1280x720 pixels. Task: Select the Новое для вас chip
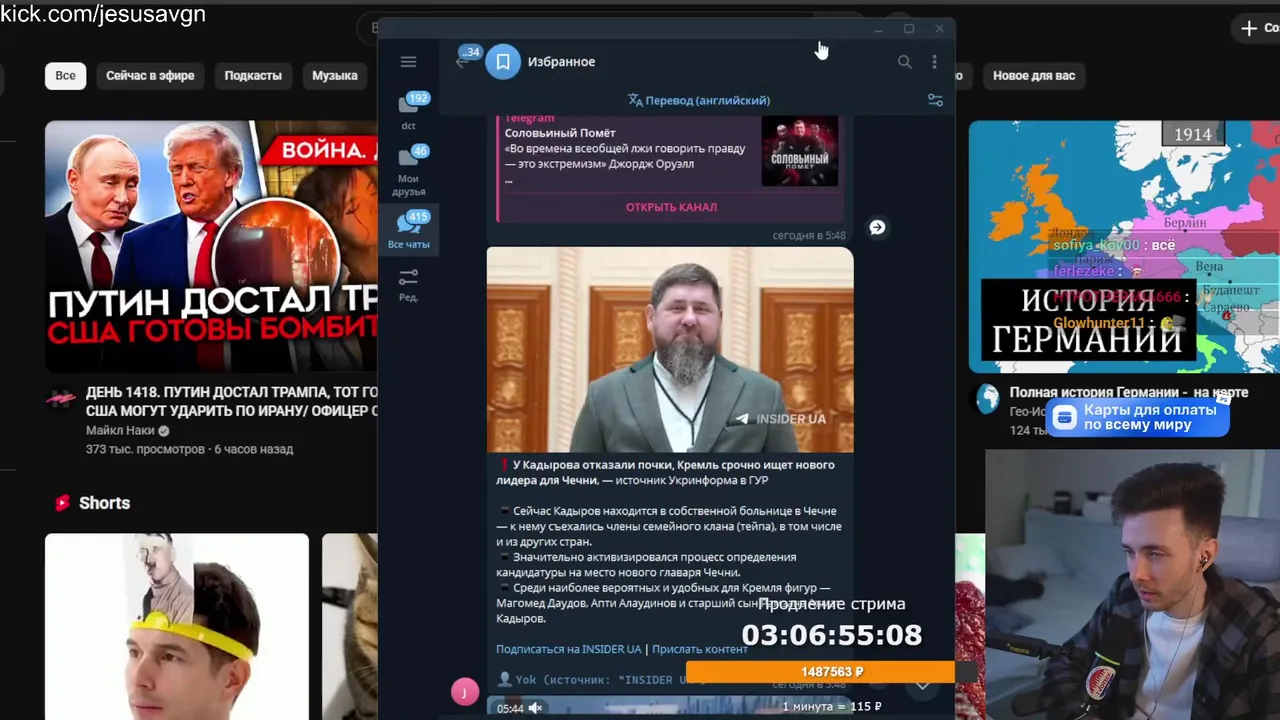(x=1034, y=75)
